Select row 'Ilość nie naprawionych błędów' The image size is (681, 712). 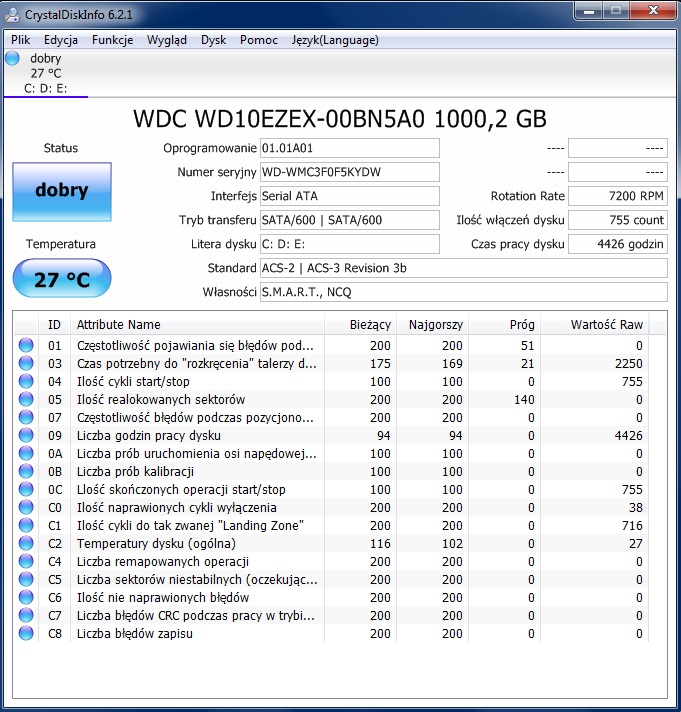click(x=331, y=597)
